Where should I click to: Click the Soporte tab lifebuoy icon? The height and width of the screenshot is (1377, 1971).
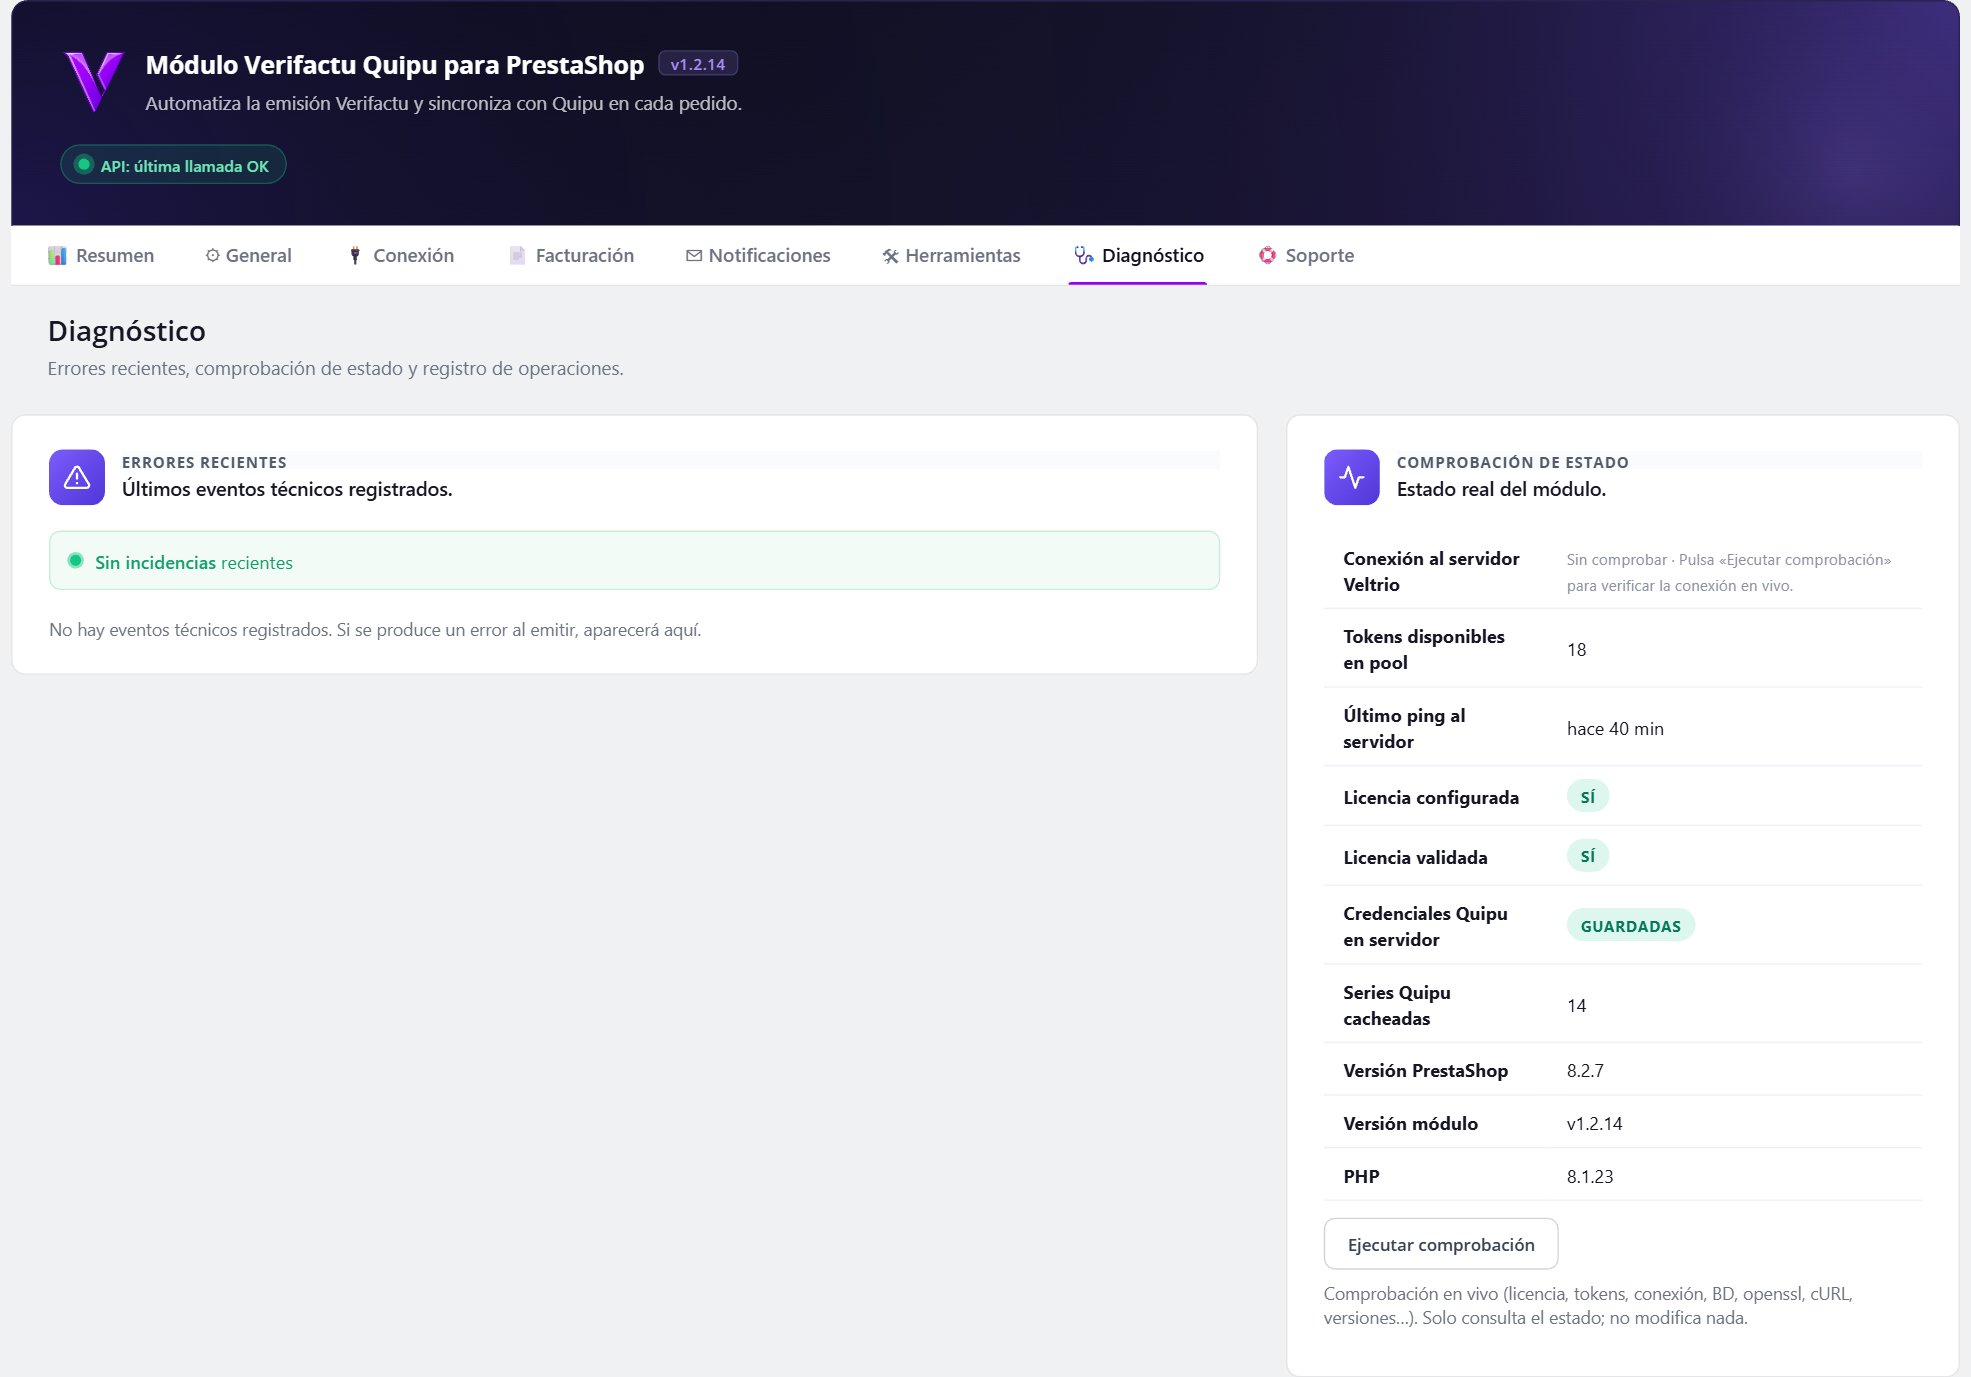click(1267, 256)
